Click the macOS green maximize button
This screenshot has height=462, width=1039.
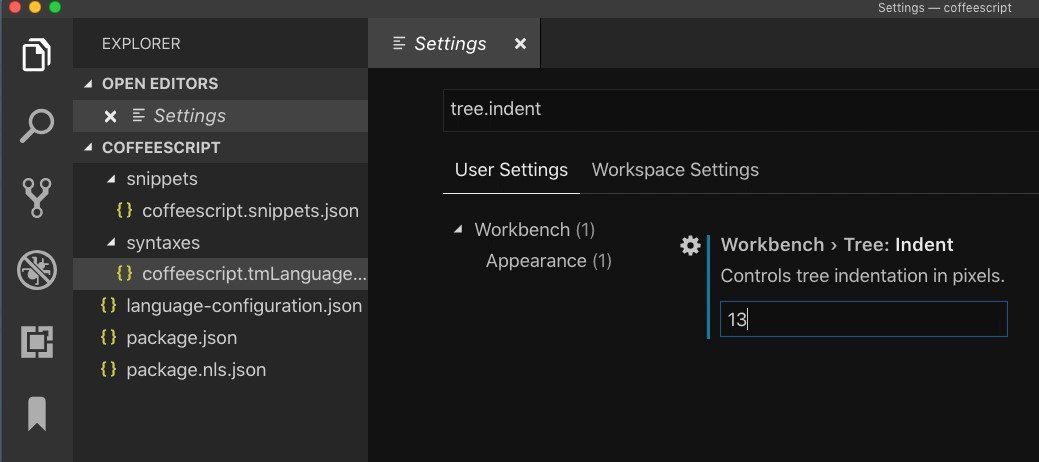(x=56, y=7)
